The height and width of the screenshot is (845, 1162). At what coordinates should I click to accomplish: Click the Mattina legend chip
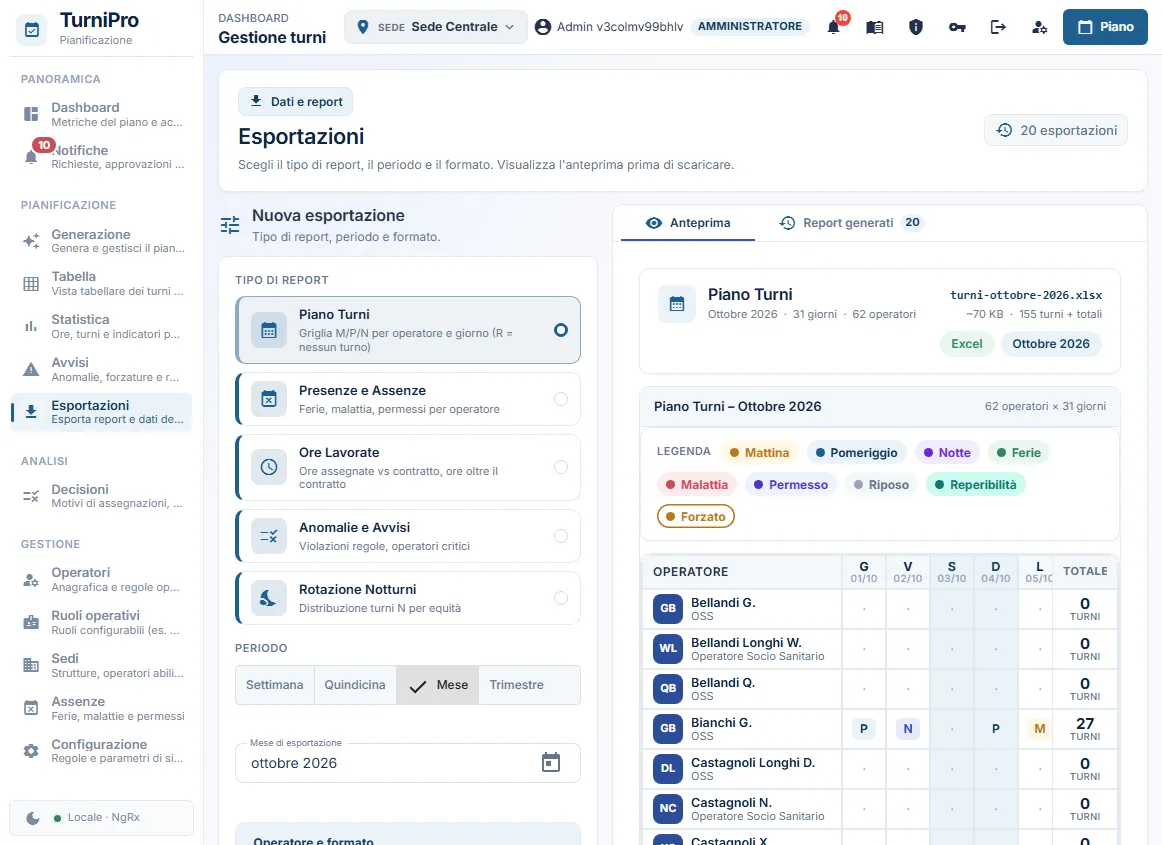[760, 453]
